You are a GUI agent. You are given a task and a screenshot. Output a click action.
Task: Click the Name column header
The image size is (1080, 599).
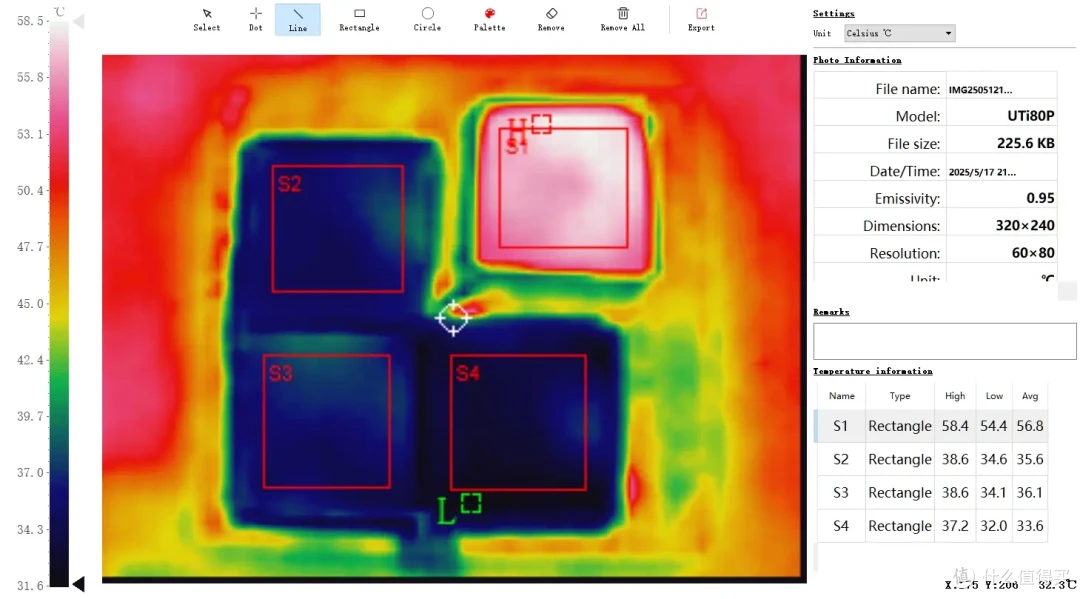tap(842, 396)
